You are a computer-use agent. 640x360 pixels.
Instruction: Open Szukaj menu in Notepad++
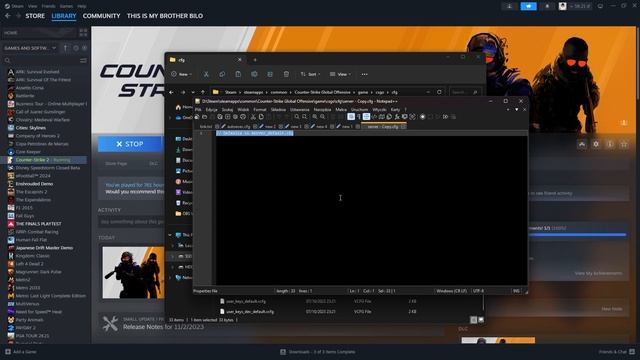227,110
